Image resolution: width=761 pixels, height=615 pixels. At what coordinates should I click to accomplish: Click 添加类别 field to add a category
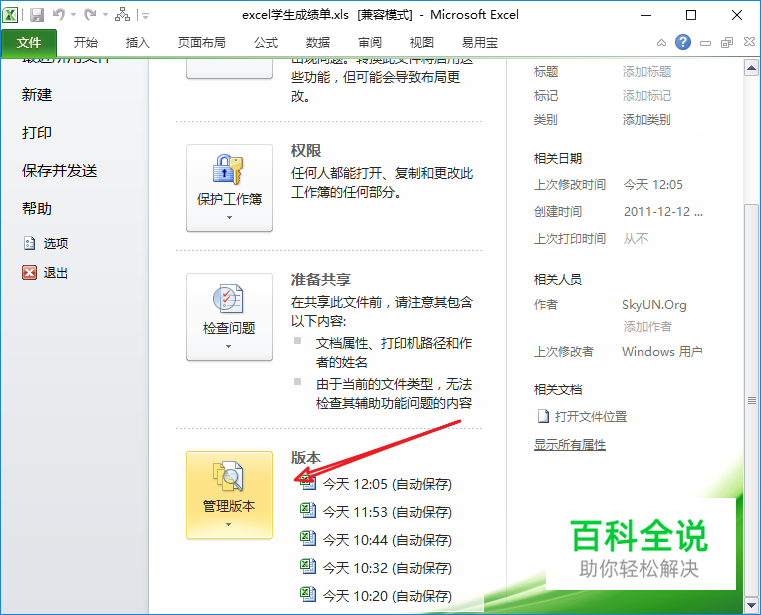click(646, 119)
